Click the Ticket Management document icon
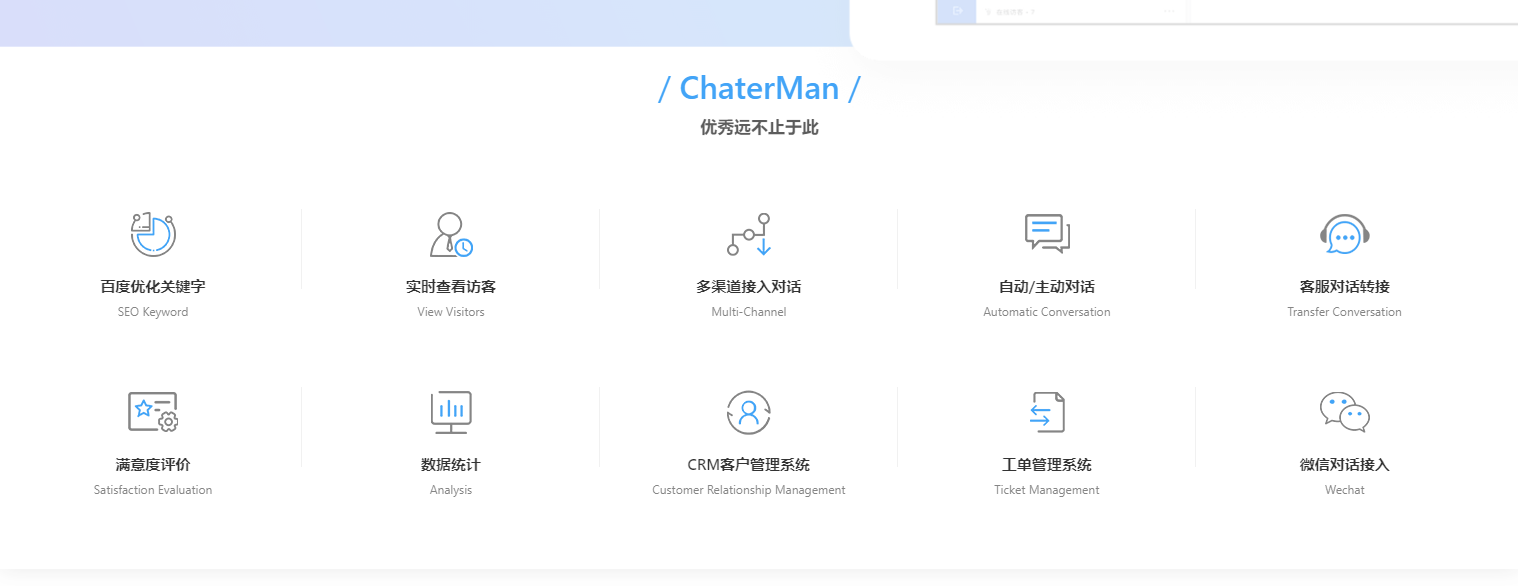The height and width of the screenshot is (586, 1518). (x=1047, y=412)
